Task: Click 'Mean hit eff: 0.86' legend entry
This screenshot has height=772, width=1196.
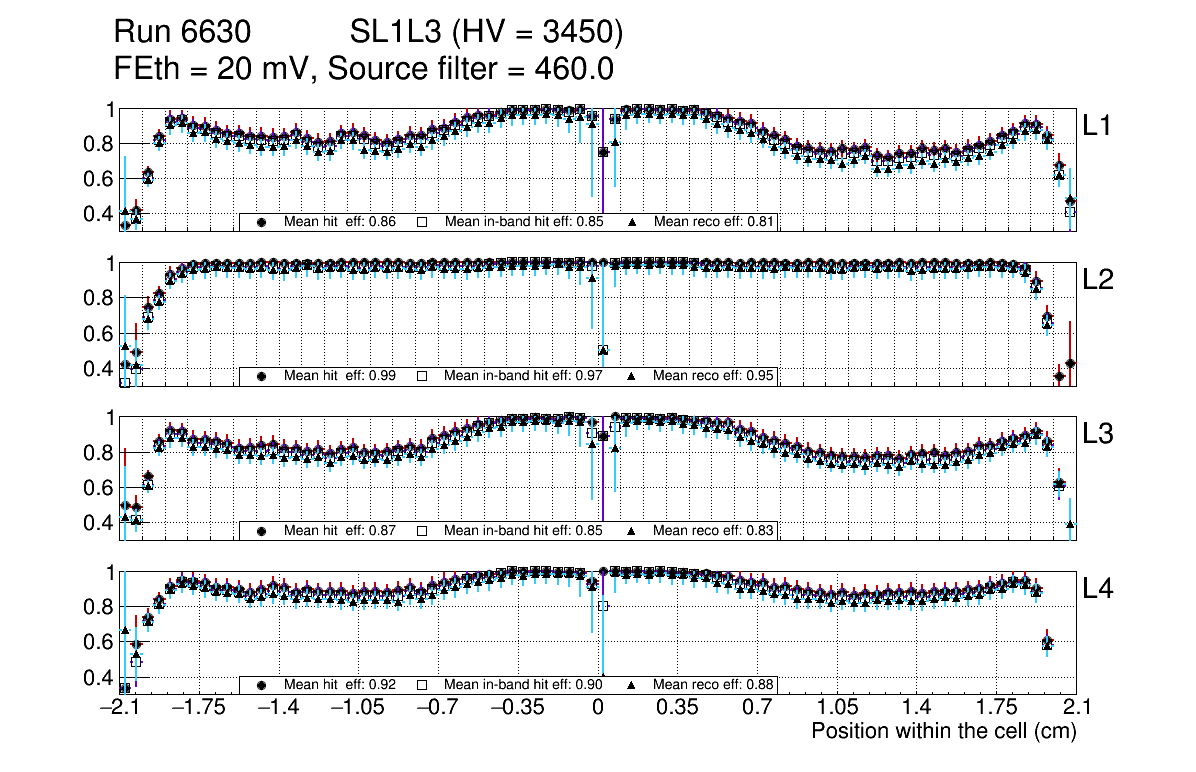Action: click(x=340, y=222)
